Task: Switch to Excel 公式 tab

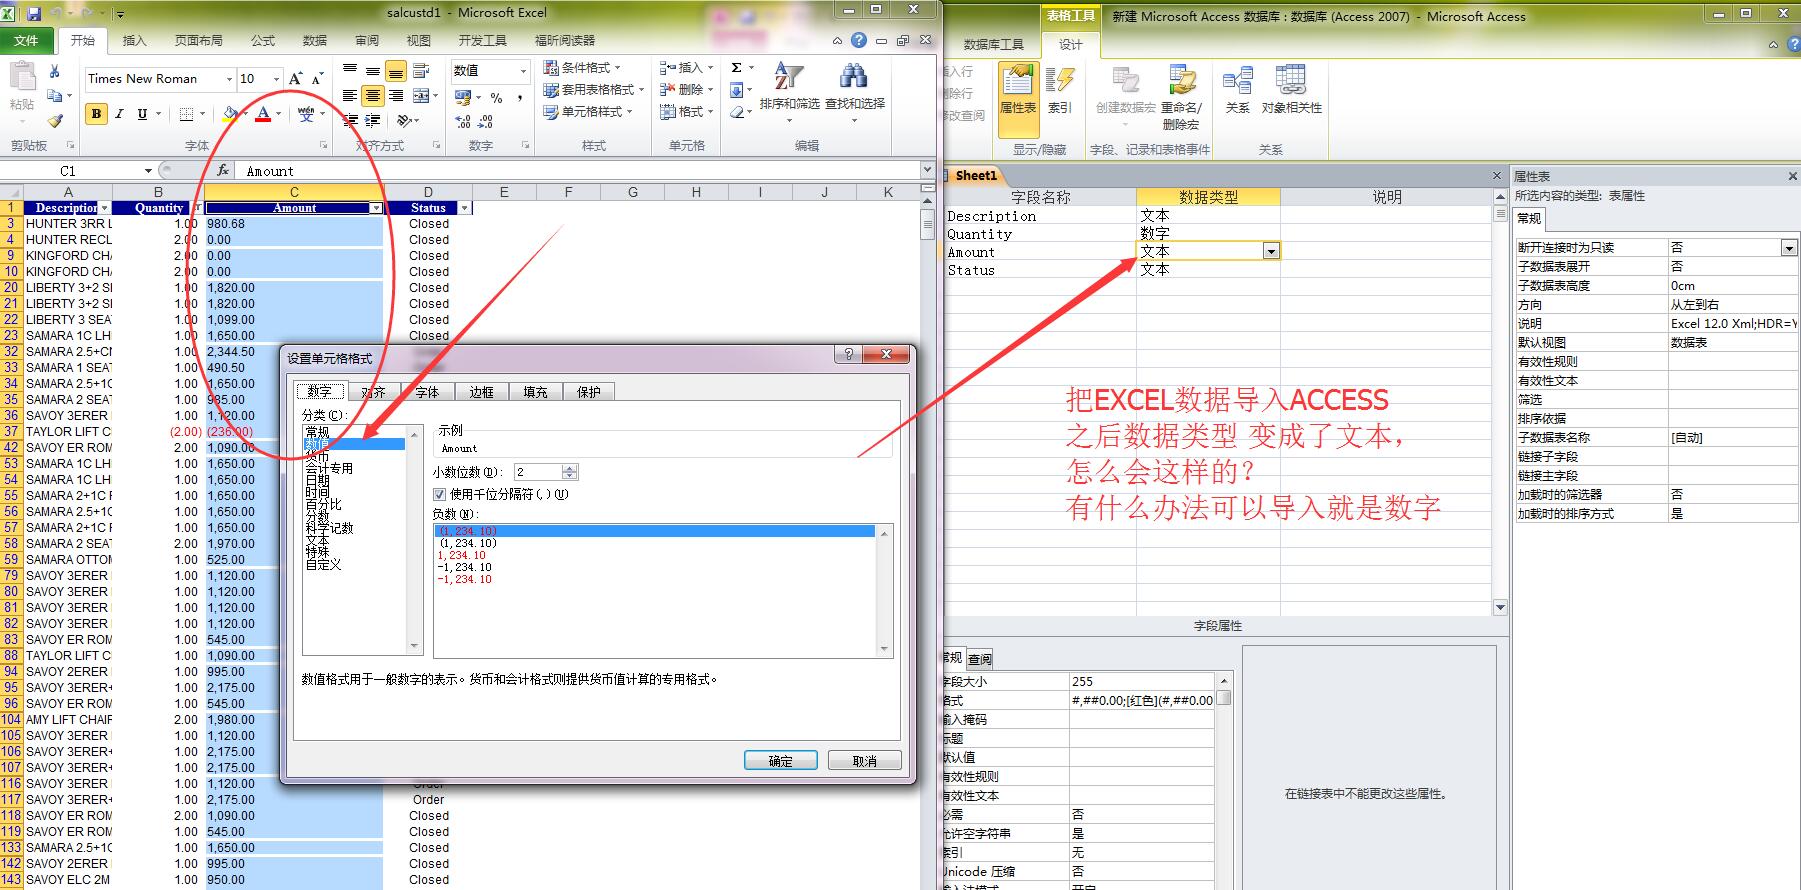Action: point(263,41)
